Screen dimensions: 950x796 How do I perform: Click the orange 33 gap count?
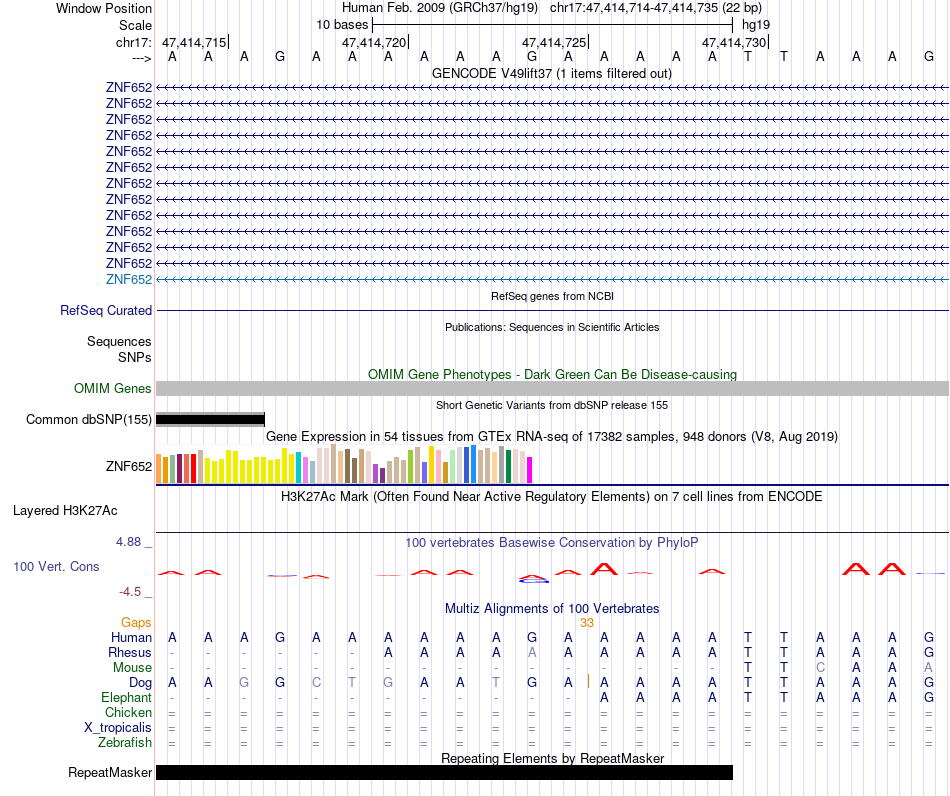click(x=586, y=623)
